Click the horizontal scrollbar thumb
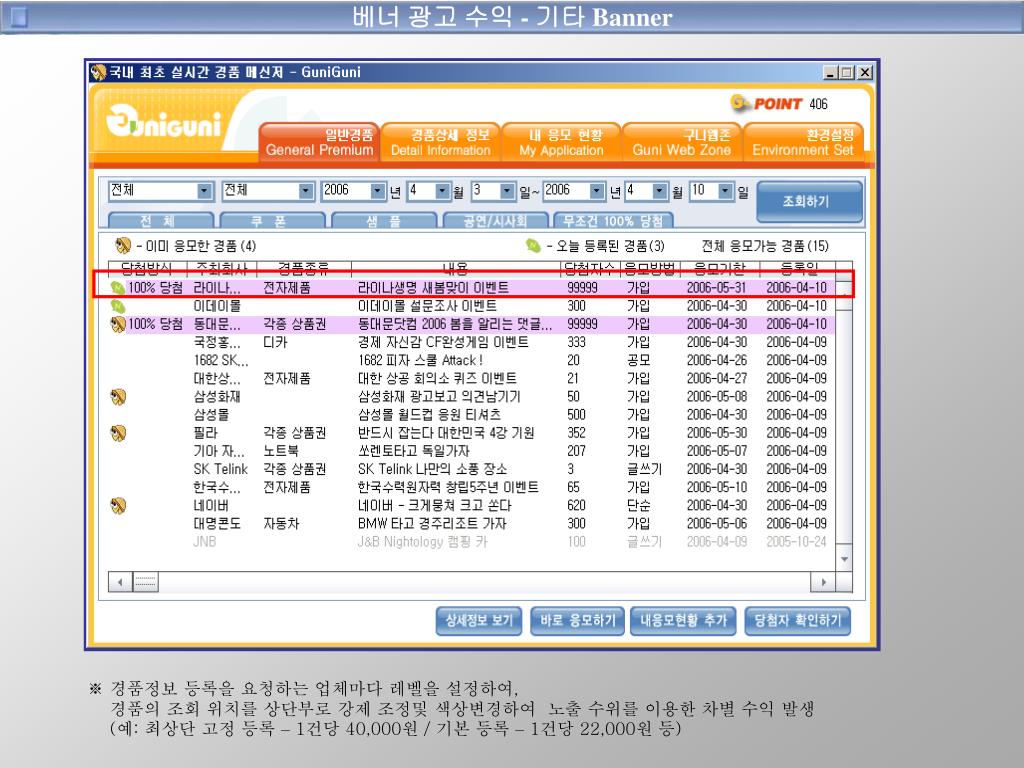Image resolution: width=1024 pixels, height=768 pixels. (146, 582)
